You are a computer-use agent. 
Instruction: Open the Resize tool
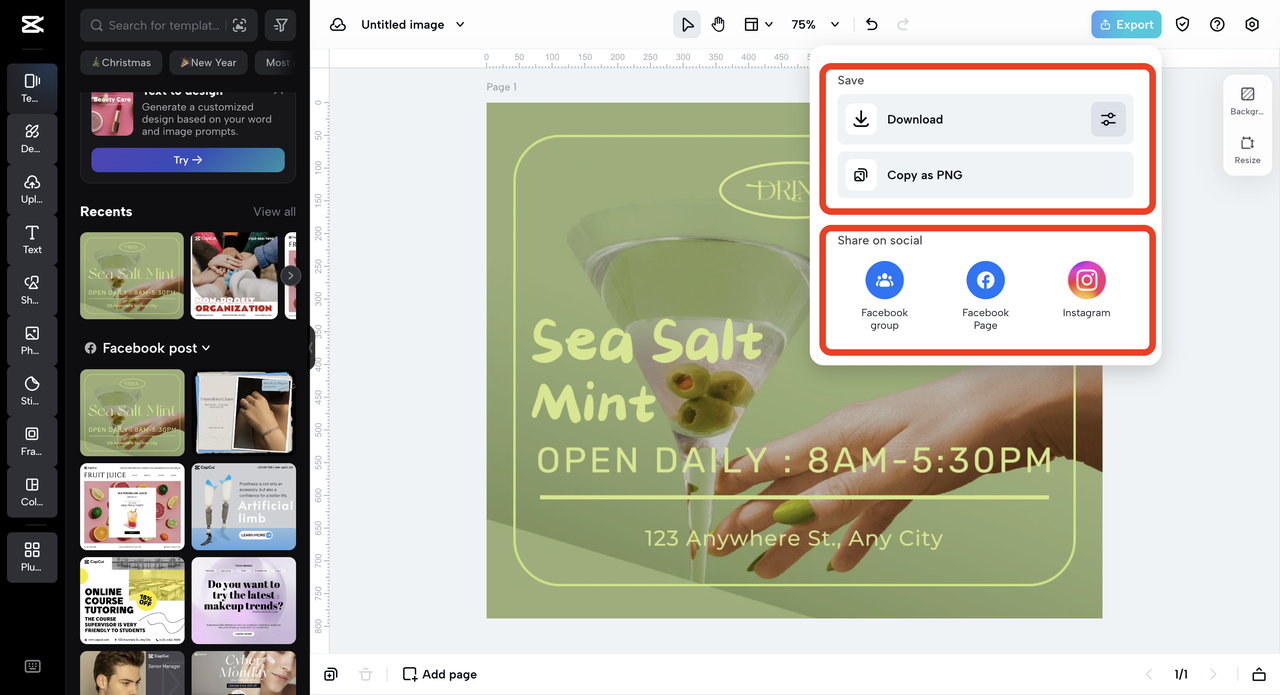point(1247,149)
